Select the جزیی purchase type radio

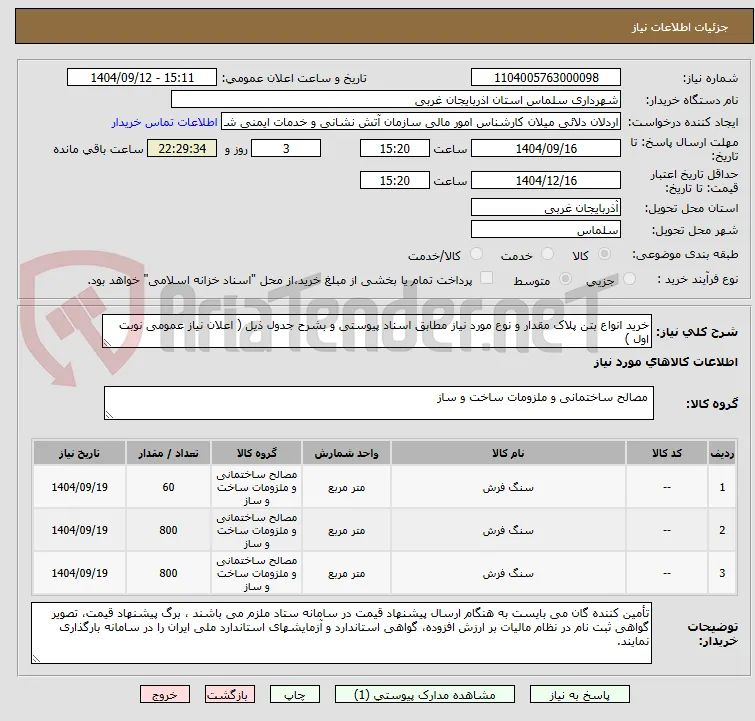(x=629, y=278)
